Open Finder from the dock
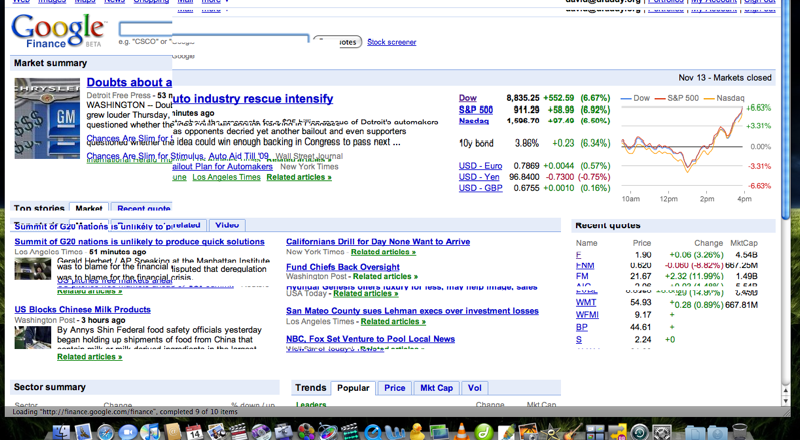Image resolution: width=800 pixels, height=440 pixels. pos(61,432)
